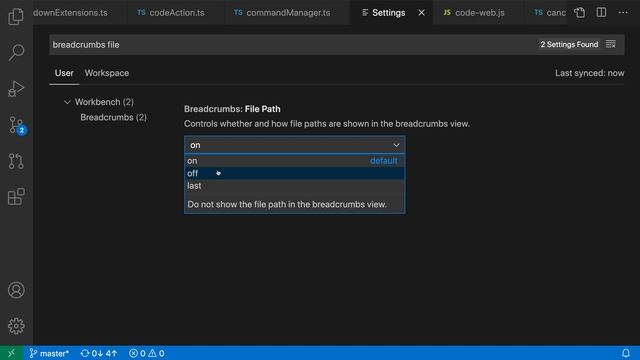Open the Manage gear menu

click(16, 326)
